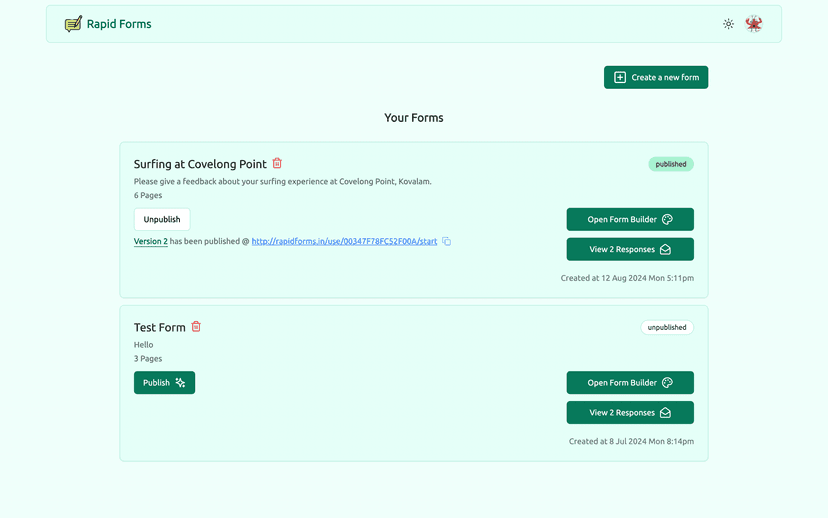This screenshot has width=828, height=518.
Task: Click the Rapid Forms logo icon
Action: point(73,24)
